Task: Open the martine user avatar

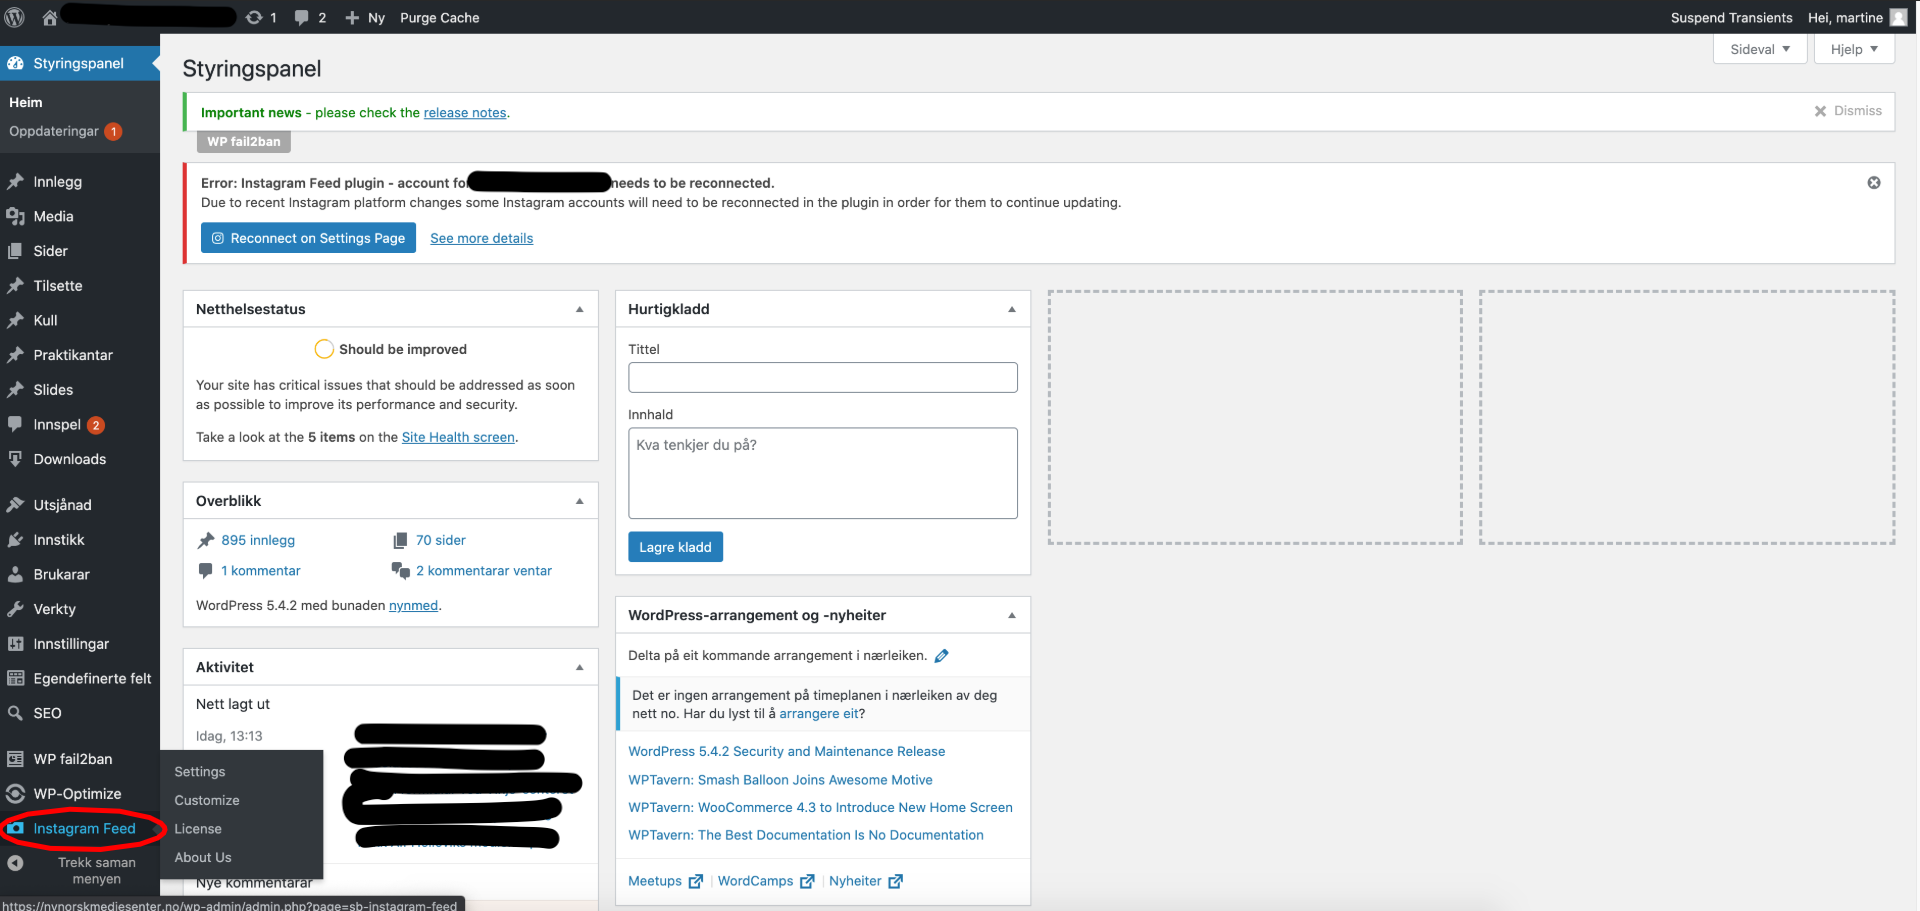Action: click(x=1898, y=17)
